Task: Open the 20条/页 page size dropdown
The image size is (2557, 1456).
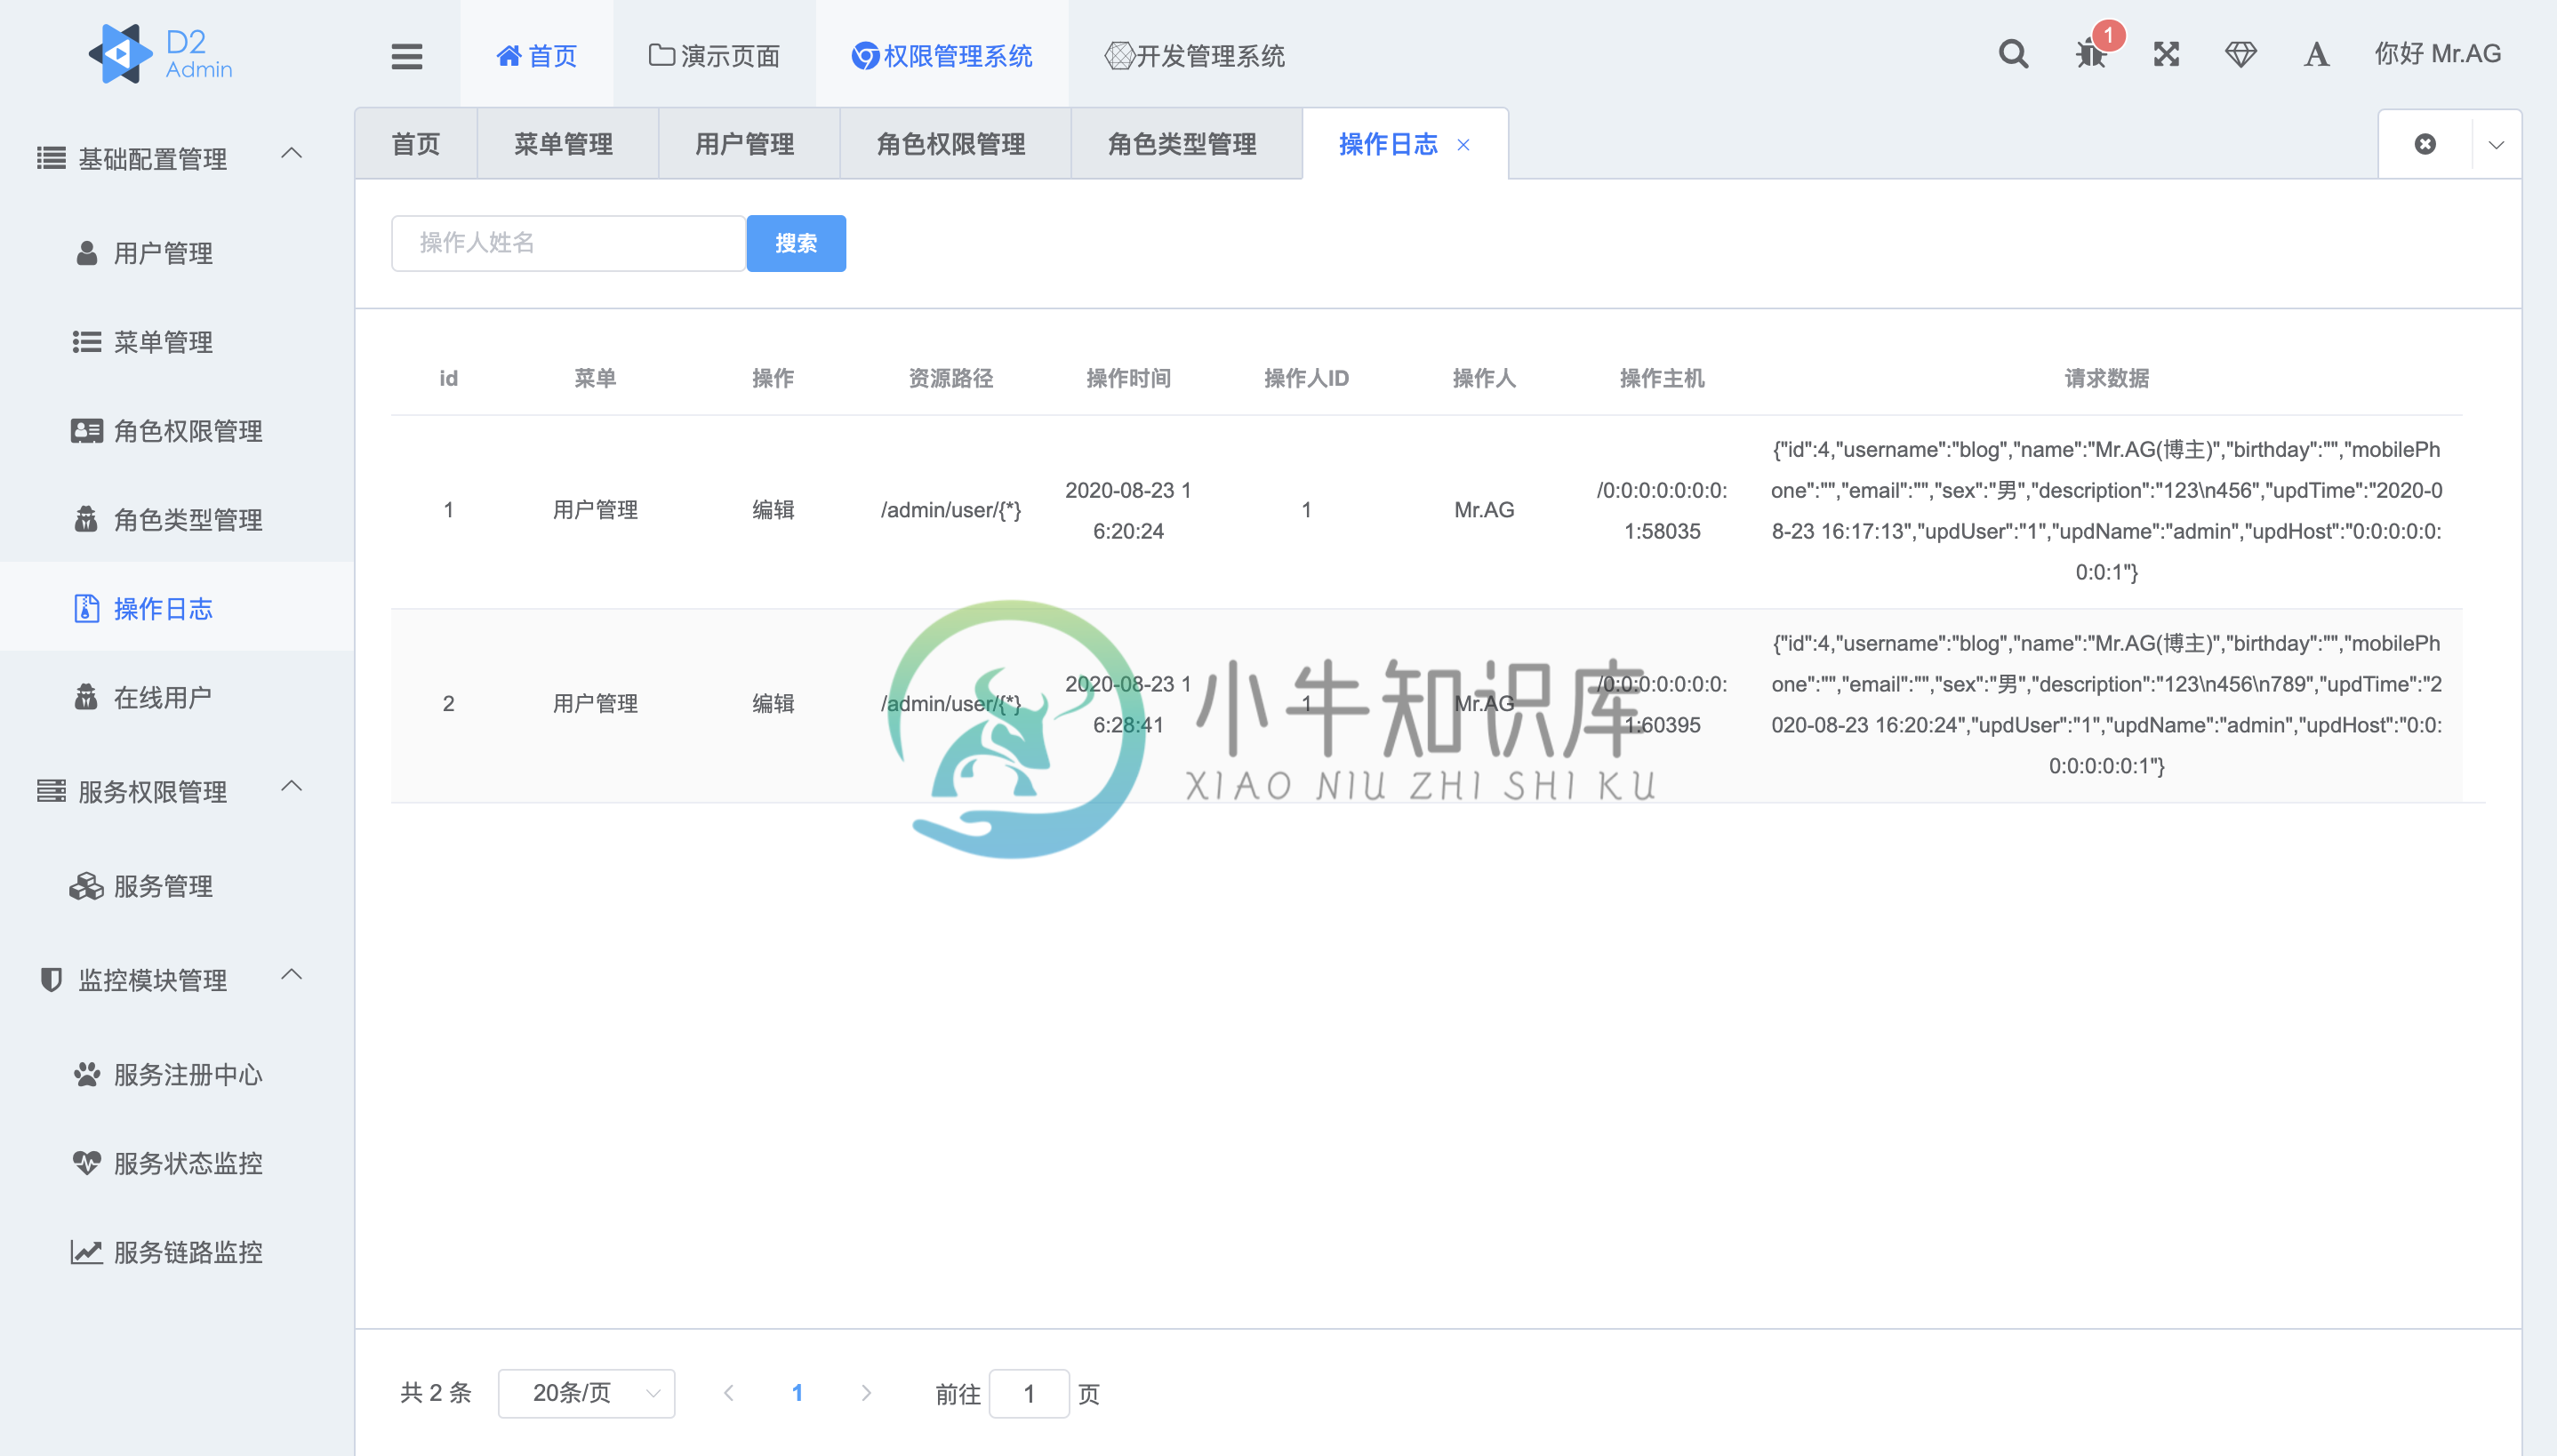Action: click(586, 1393)
